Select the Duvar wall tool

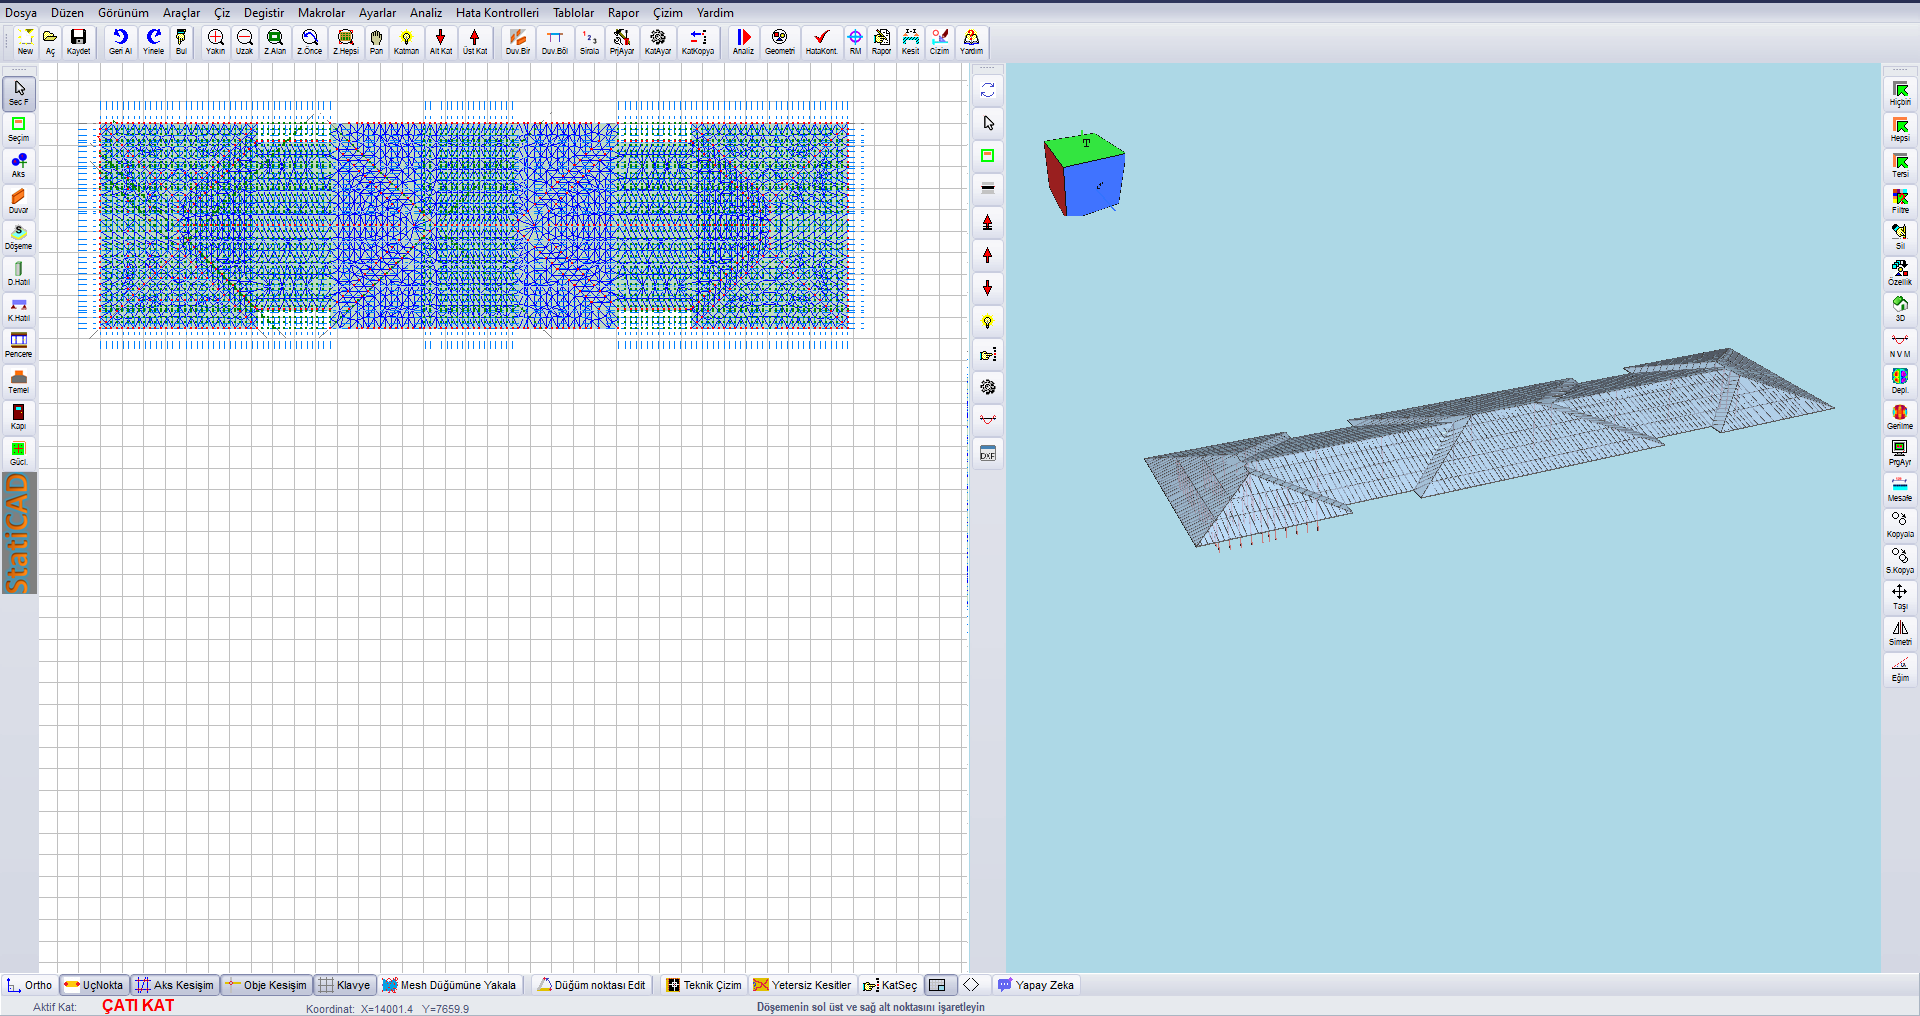pos(18,201)
